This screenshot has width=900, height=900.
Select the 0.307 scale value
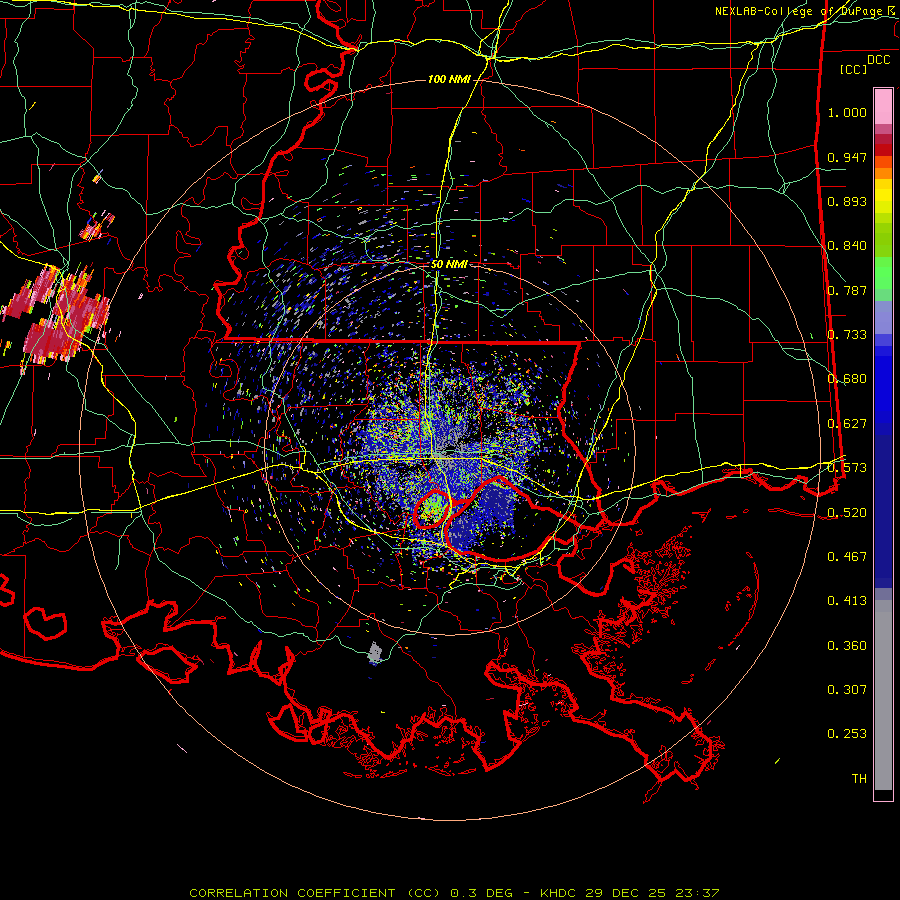pos(847,690)
